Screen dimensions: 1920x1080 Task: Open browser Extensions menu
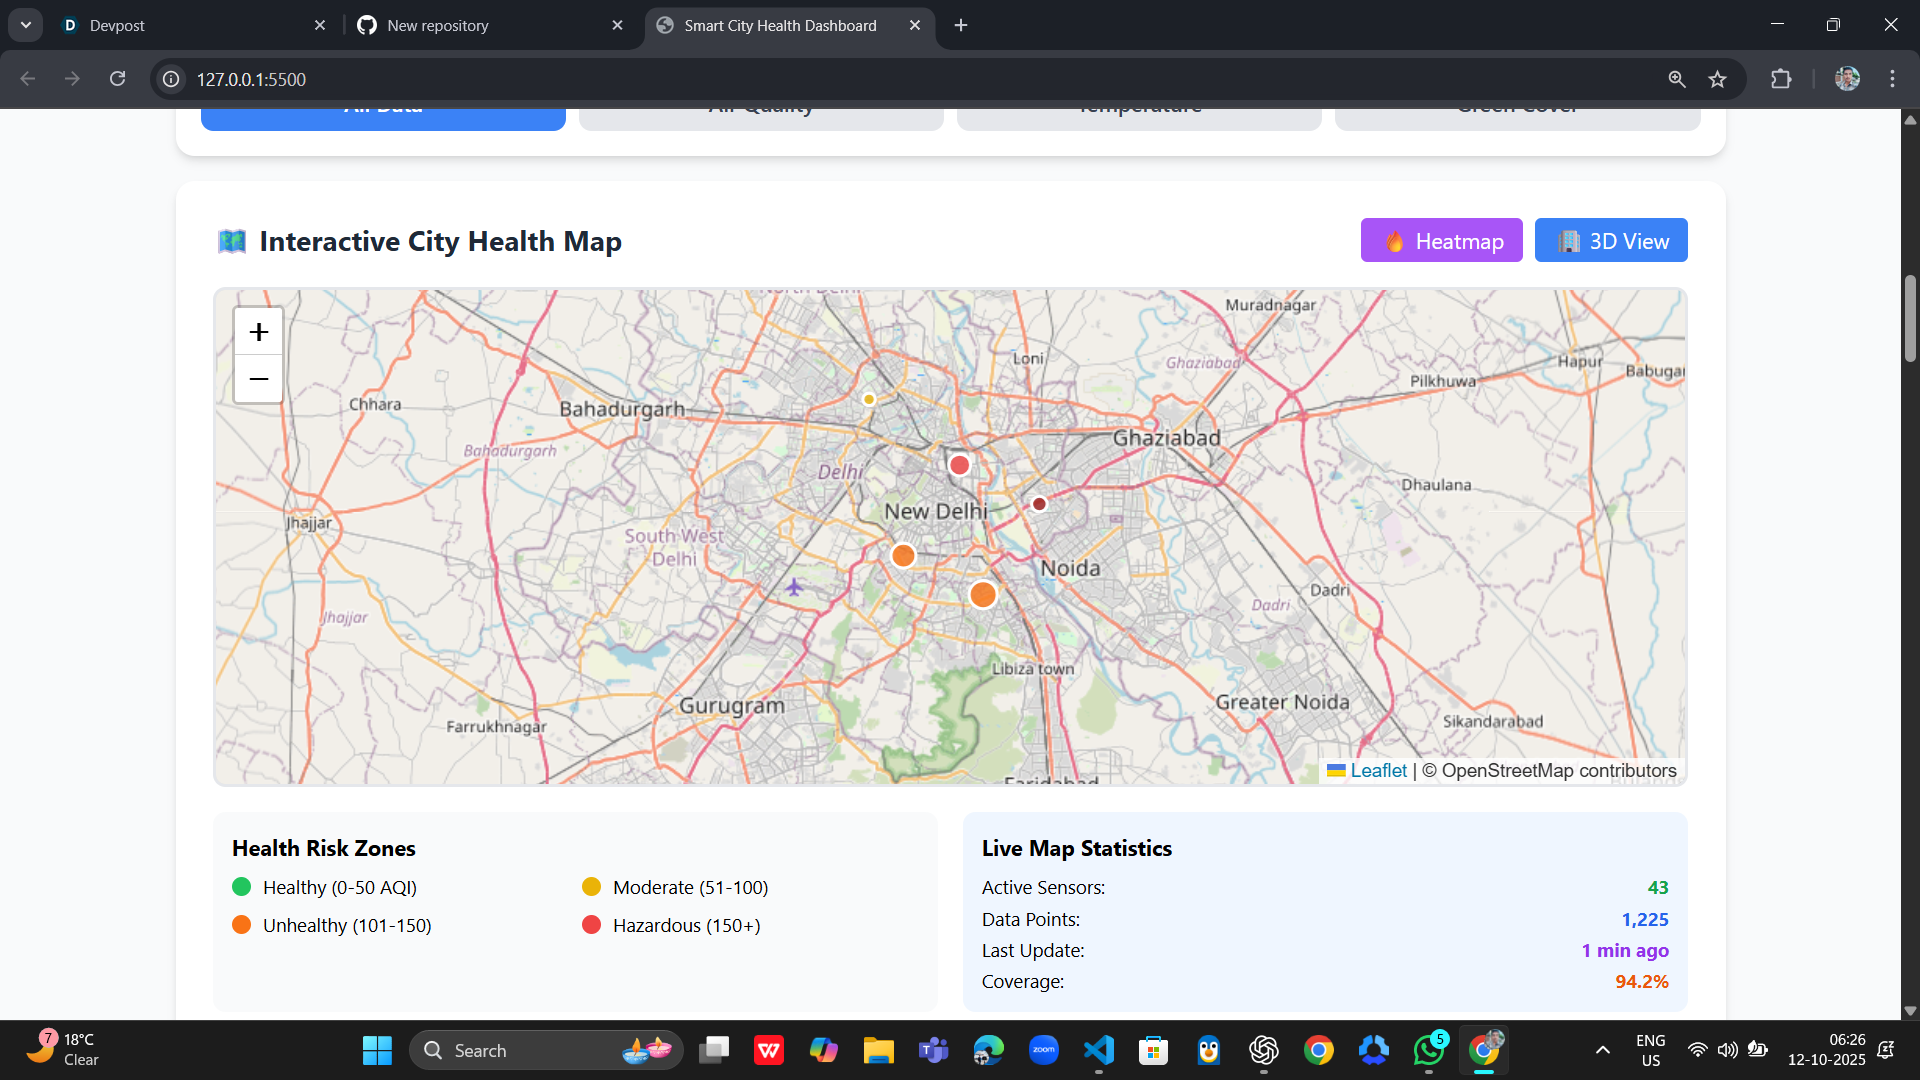(x=1781, y=79)
